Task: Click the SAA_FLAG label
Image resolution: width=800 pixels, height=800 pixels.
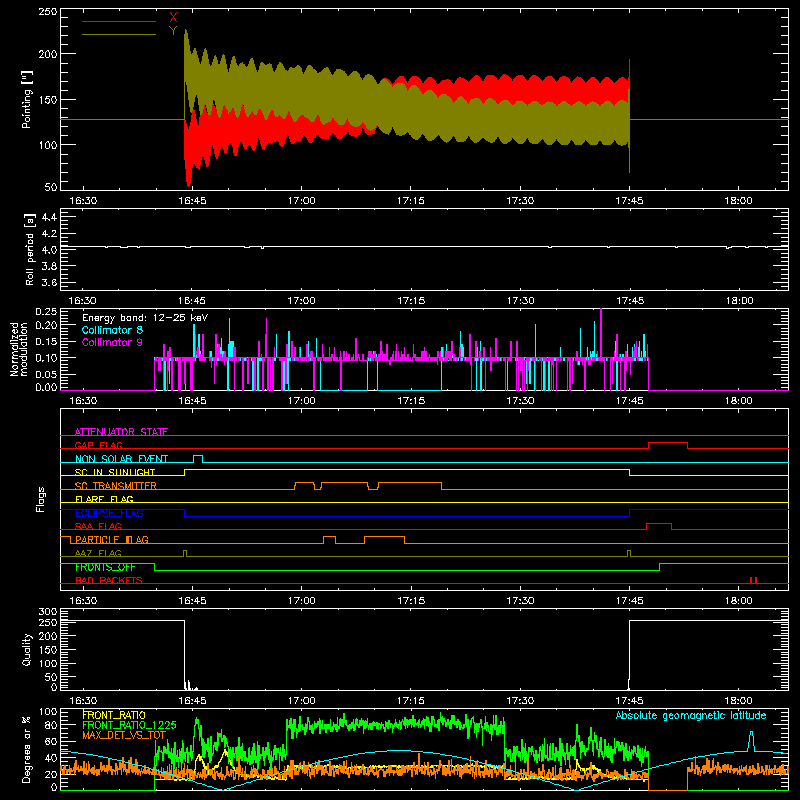Action: click(98, 526)
